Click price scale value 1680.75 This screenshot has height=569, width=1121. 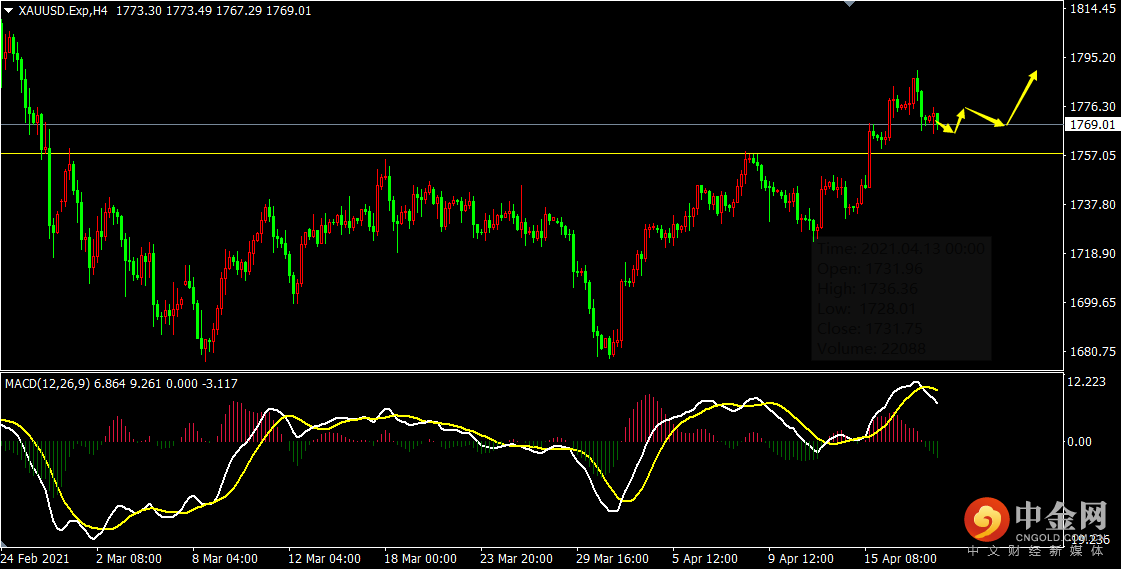click(x=1093, y=352)
